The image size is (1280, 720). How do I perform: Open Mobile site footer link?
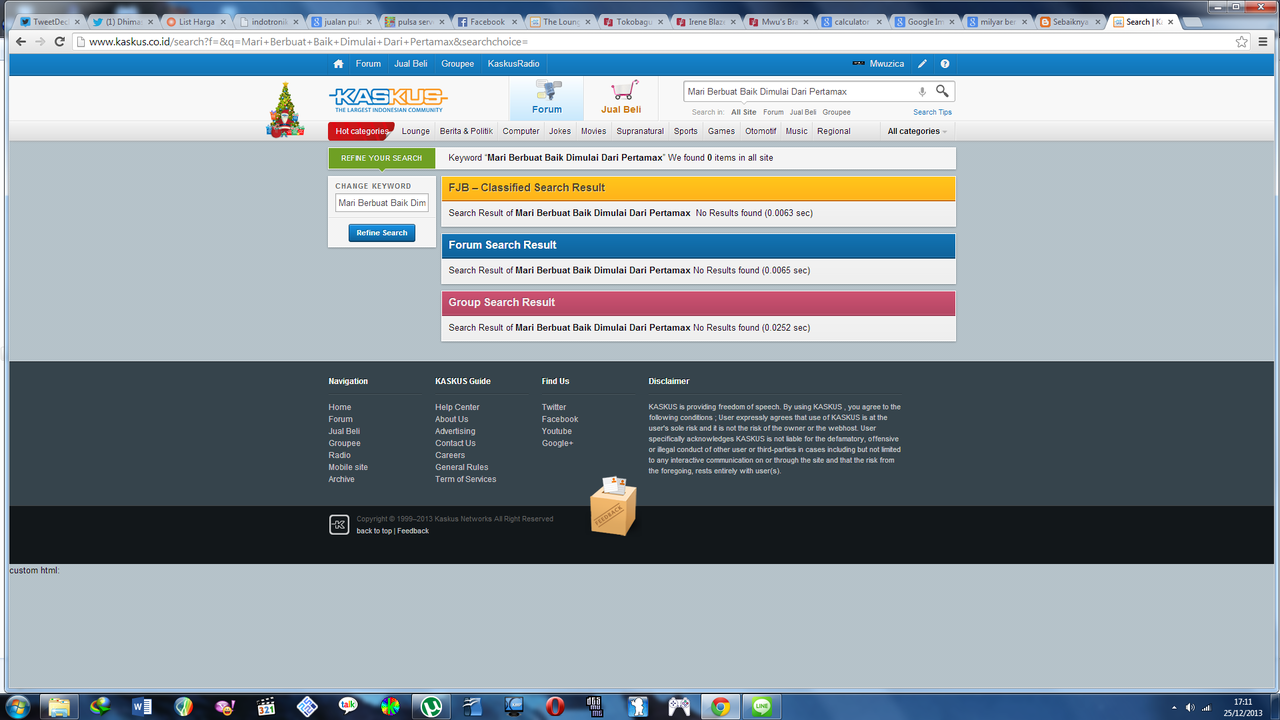(348, 467)
